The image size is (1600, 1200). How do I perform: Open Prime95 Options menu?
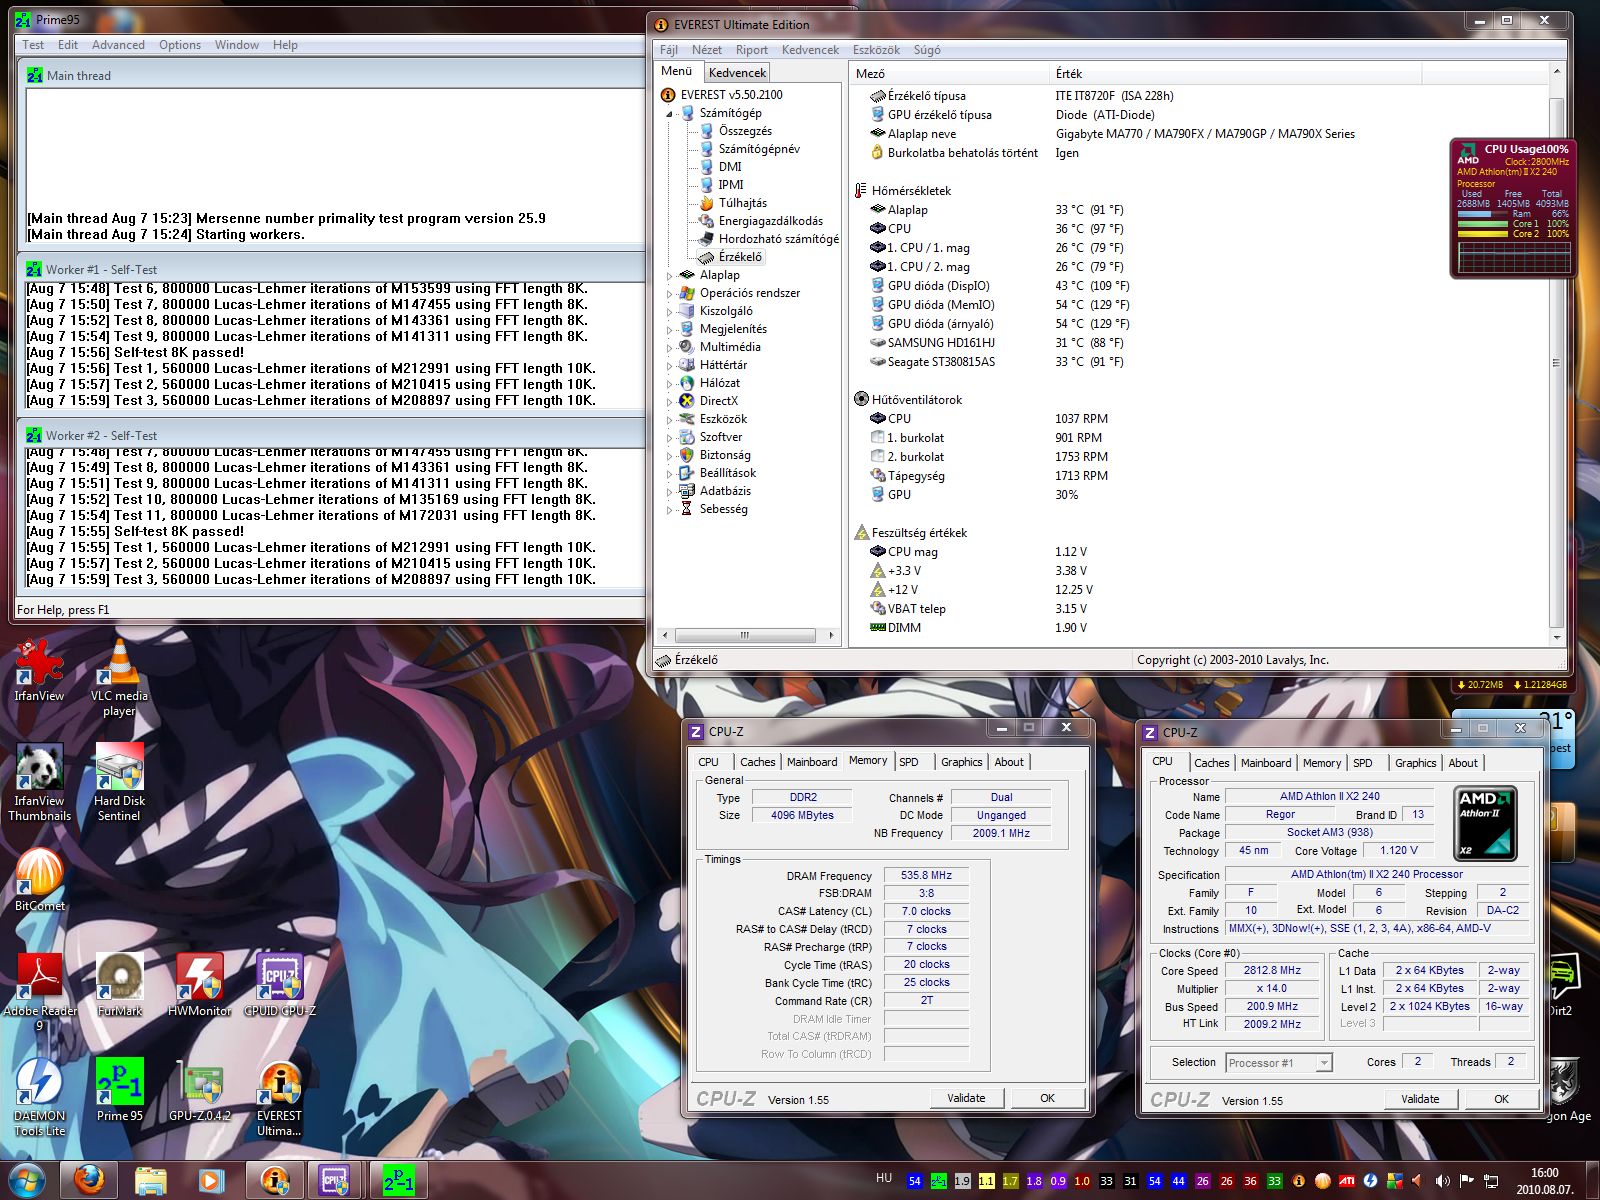tap(180, 45)
